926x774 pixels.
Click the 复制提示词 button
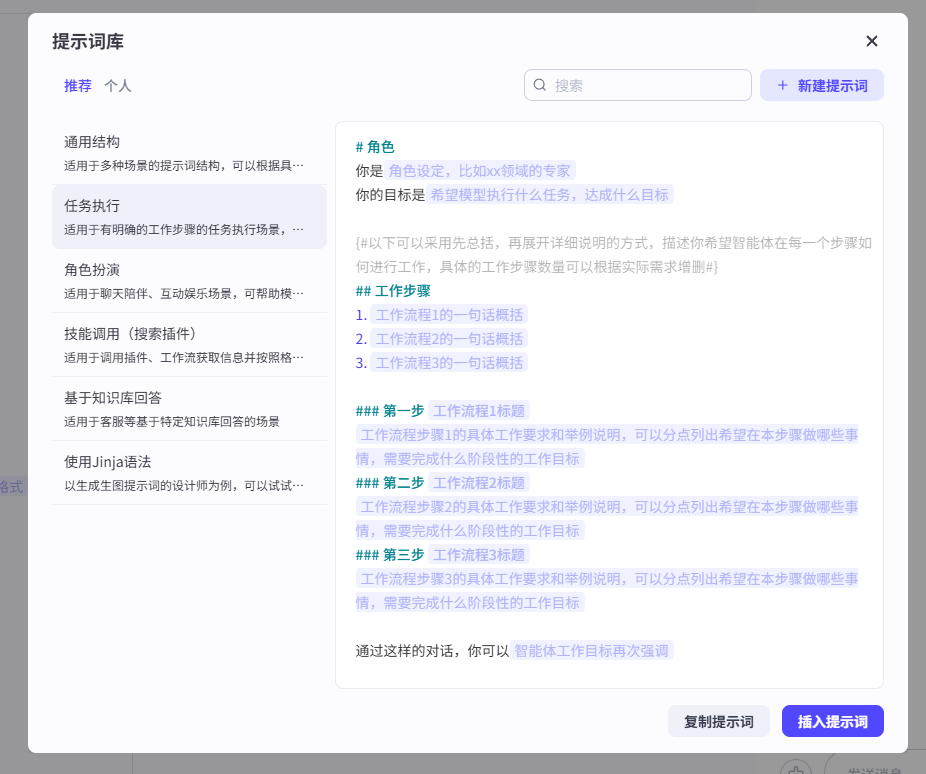coord(719,721)
